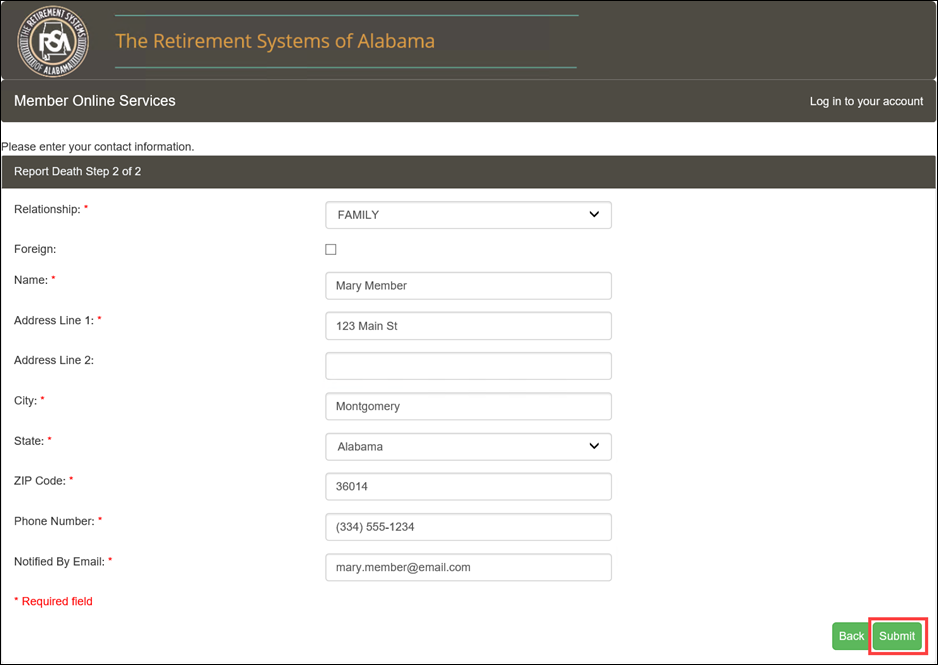Viewport: 938px width, 665px height.
Task: Click the empty Address Line 2 field
Action: pos(468,366)
